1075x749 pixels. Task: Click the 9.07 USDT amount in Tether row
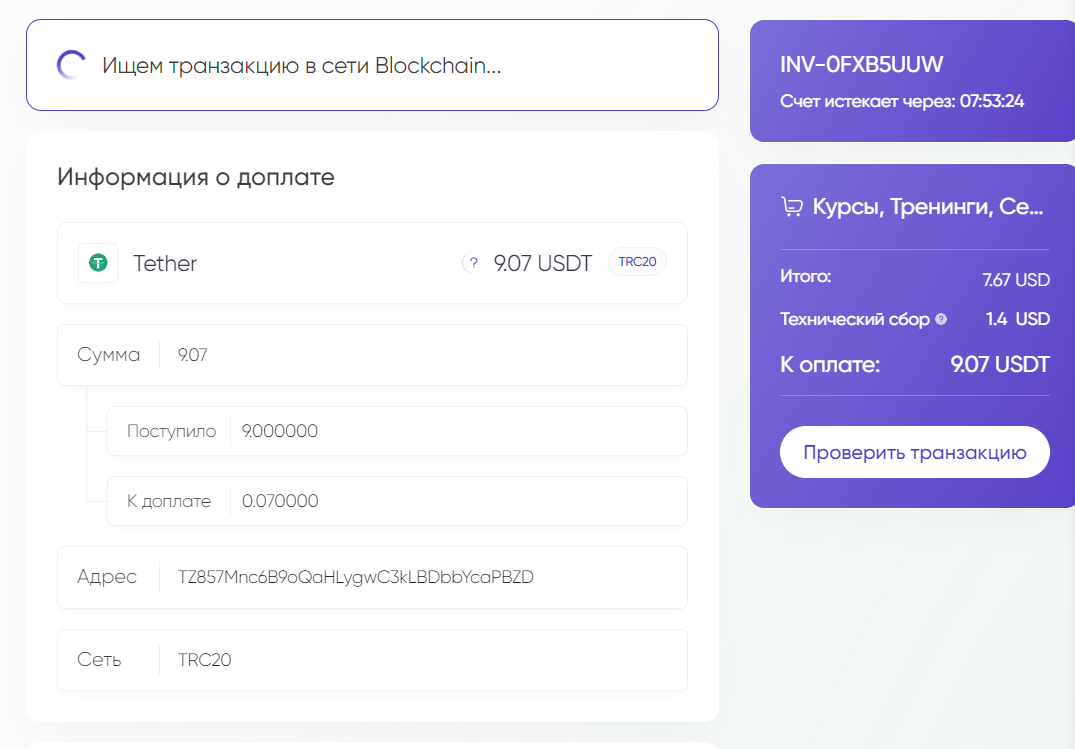542,263
